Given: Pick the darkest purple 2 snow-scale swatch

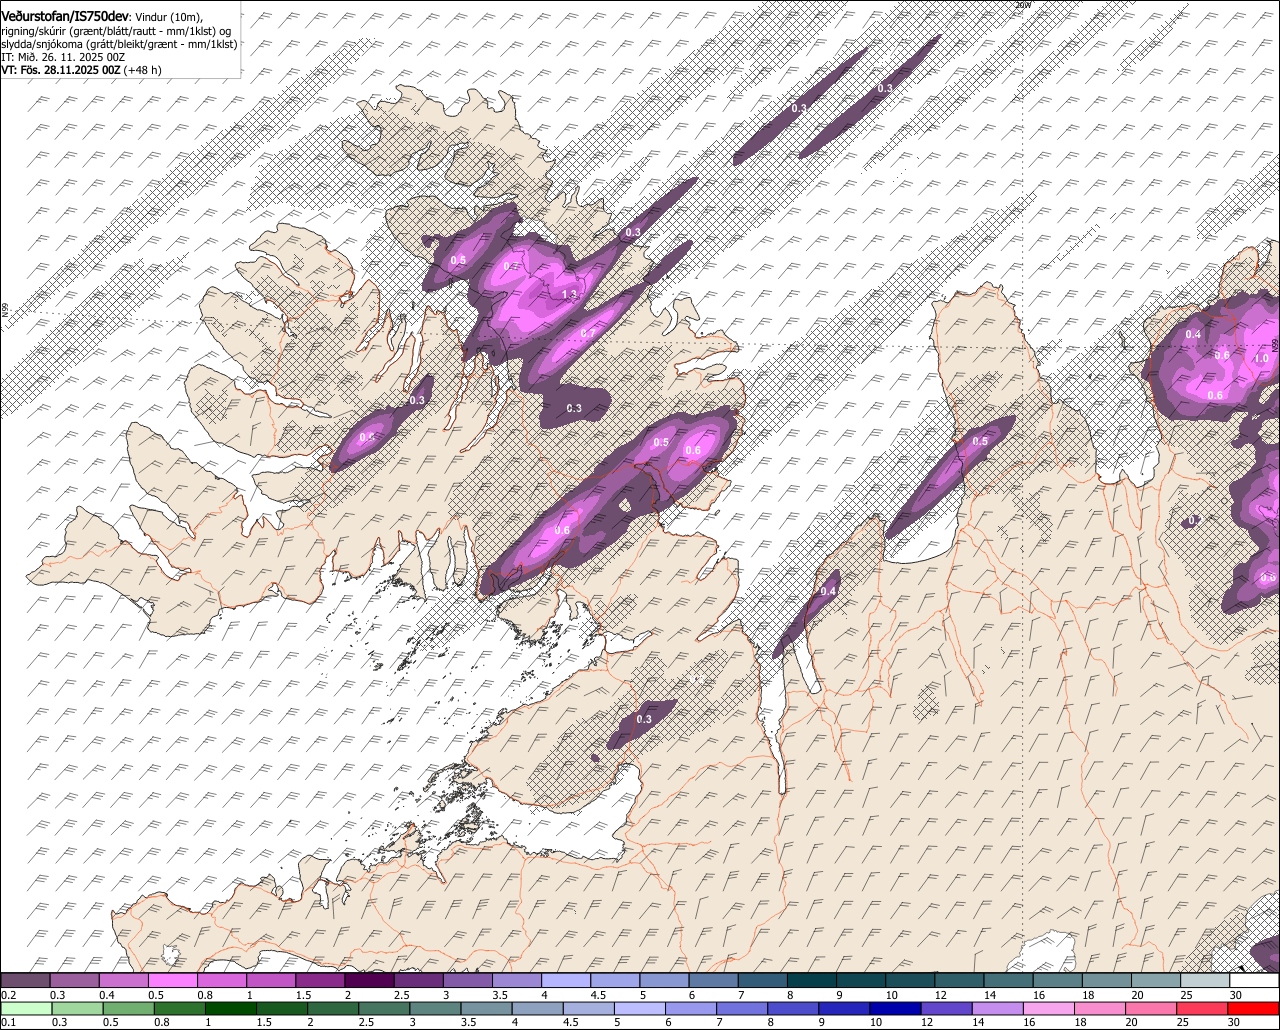Looking at the screenshot, I should coord(369,980).
